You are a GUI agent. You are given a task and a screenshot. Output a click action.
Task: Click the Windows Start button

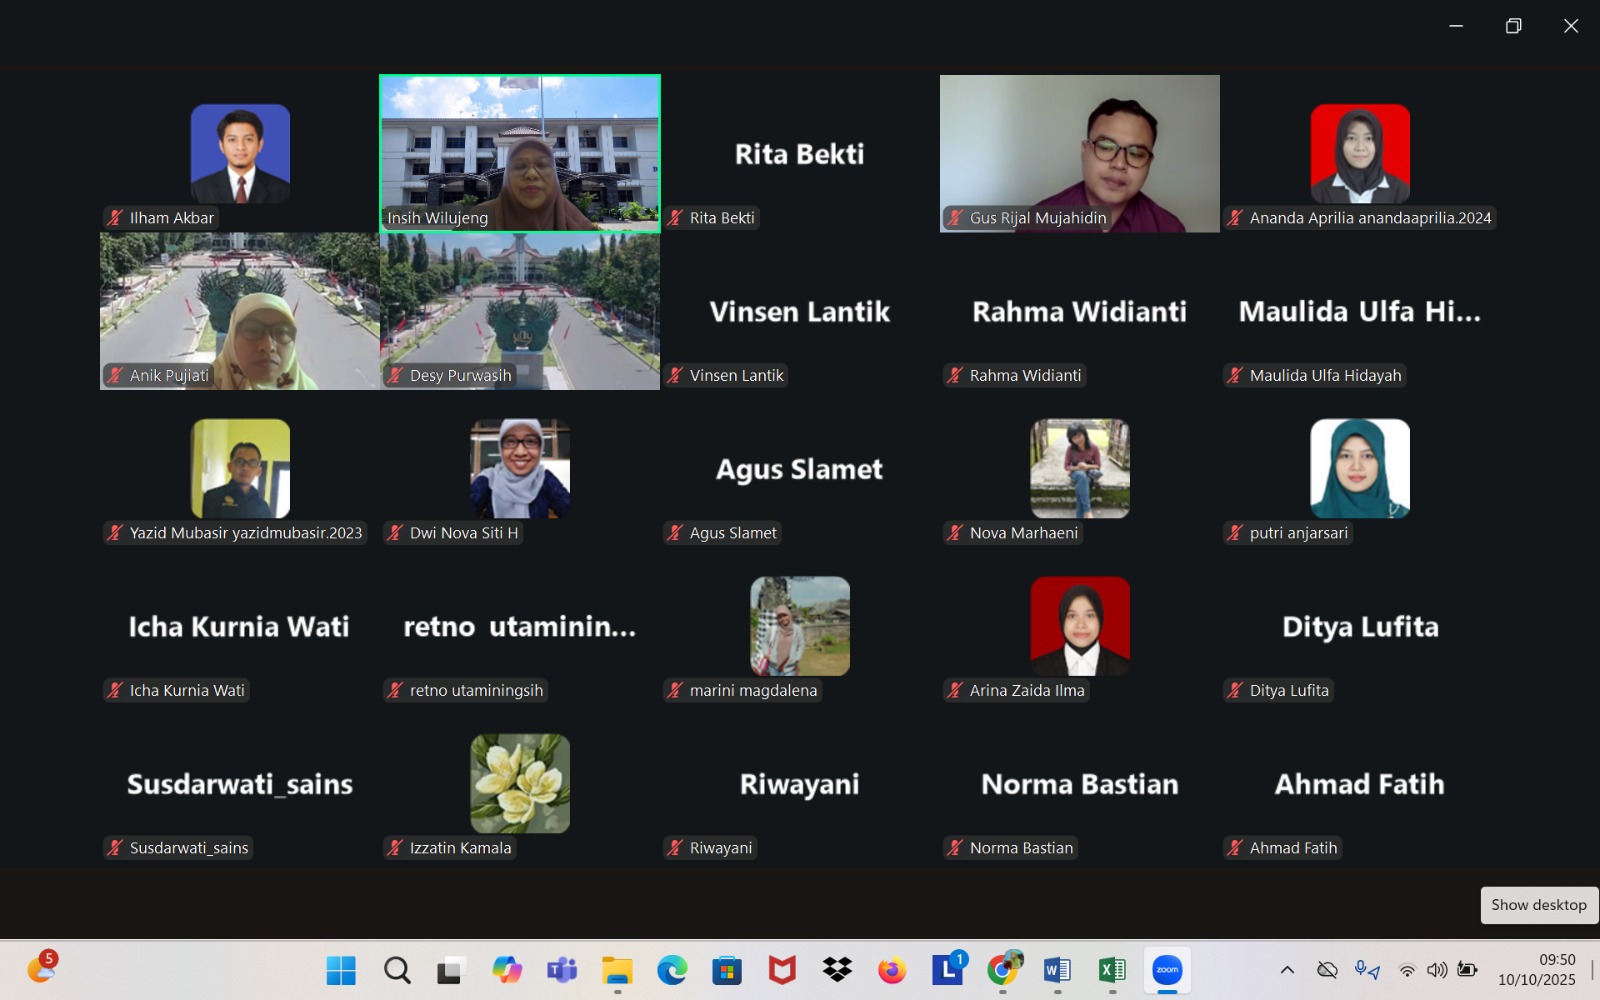[x=341, y=970]
